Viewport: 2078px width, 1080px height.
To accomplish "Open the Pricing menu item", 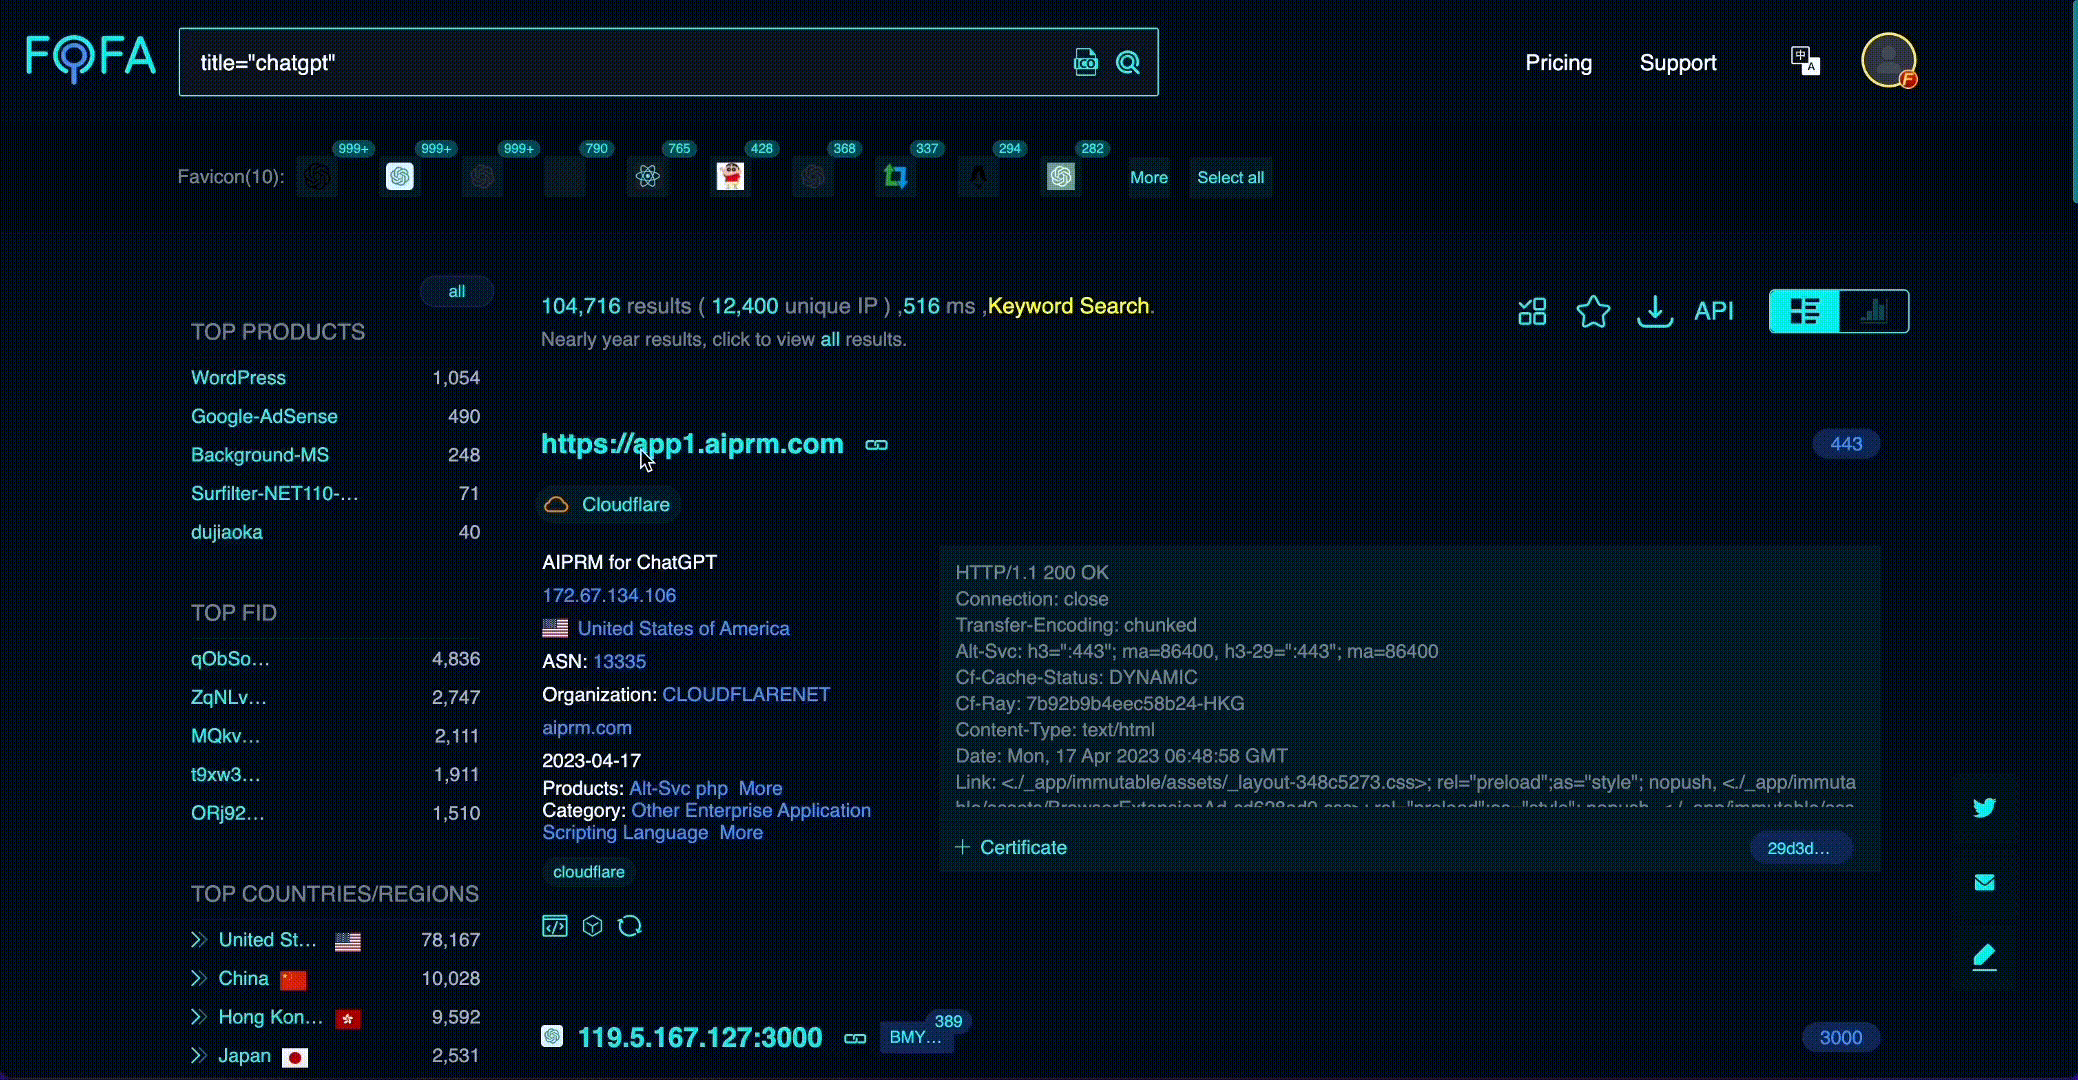I will point(1557,60).
